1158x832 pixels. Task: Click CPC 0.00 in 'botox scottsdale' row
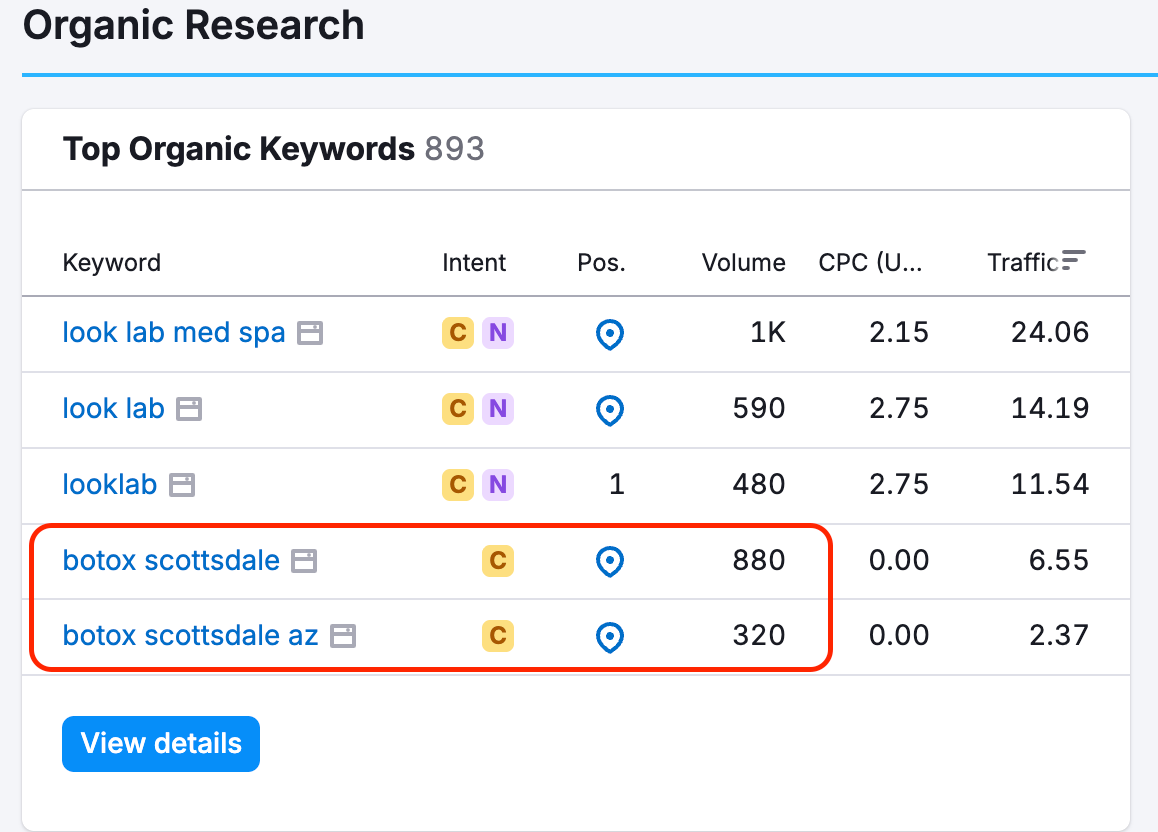899,561
